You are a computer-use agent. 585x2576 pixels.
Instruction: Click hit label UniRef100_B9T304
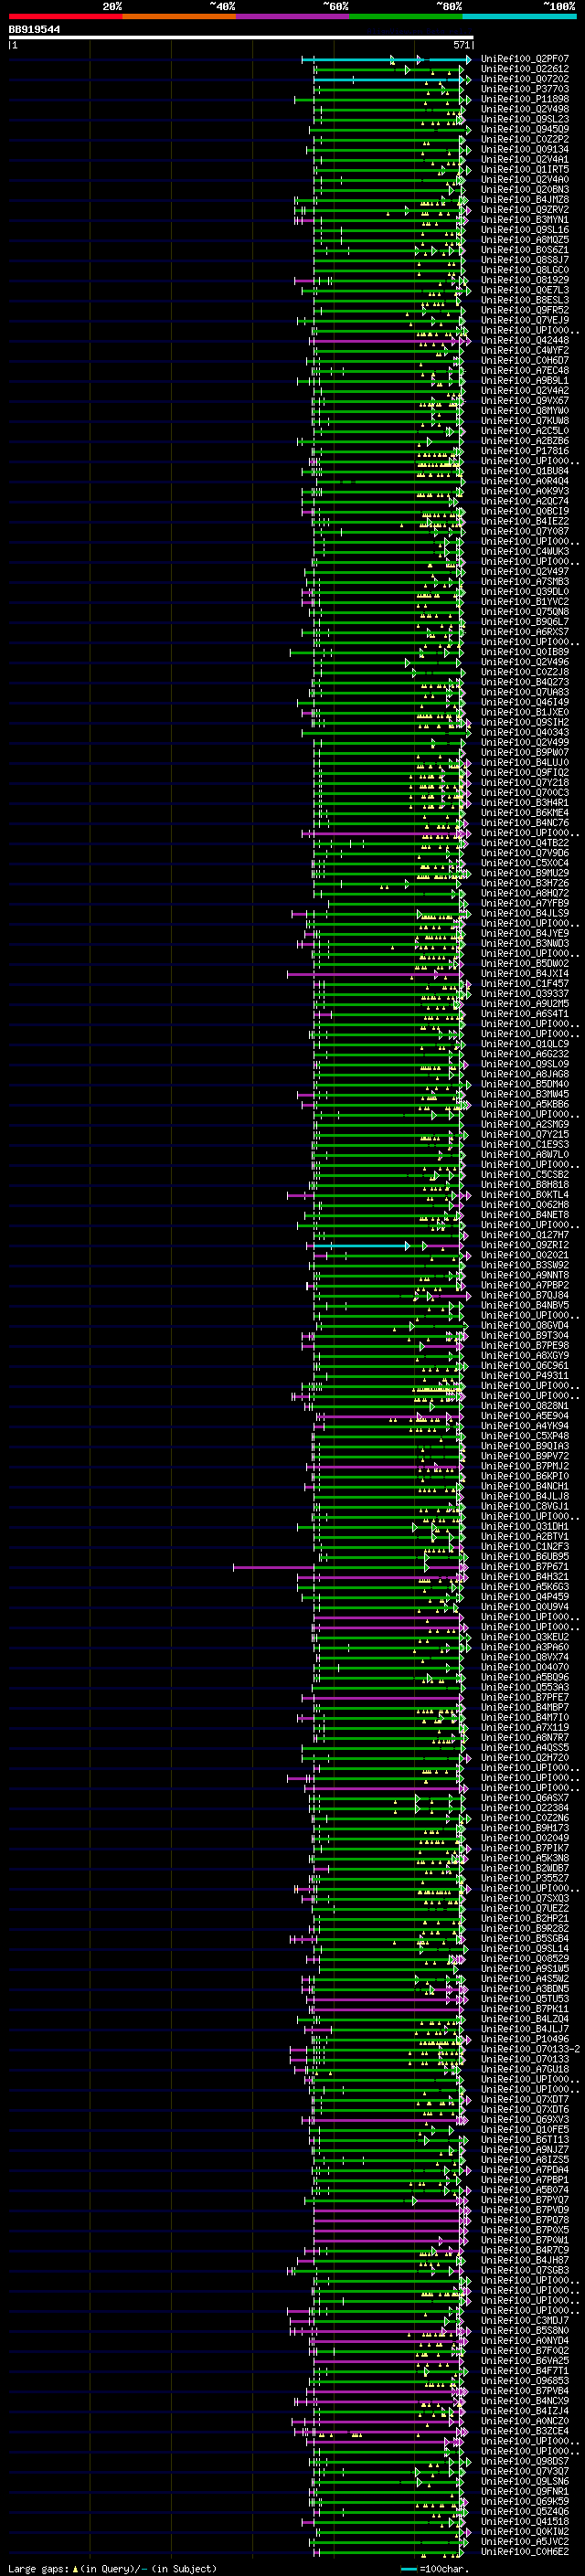point(524,1335)
